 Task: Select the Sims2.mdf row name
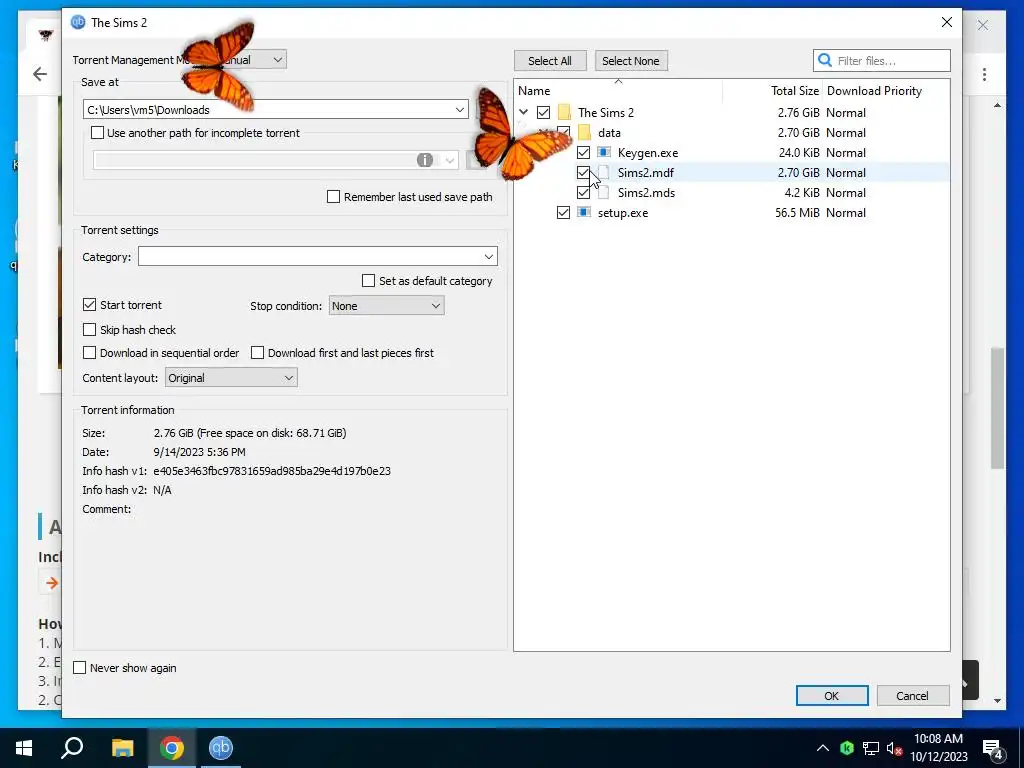pos(646,172)
